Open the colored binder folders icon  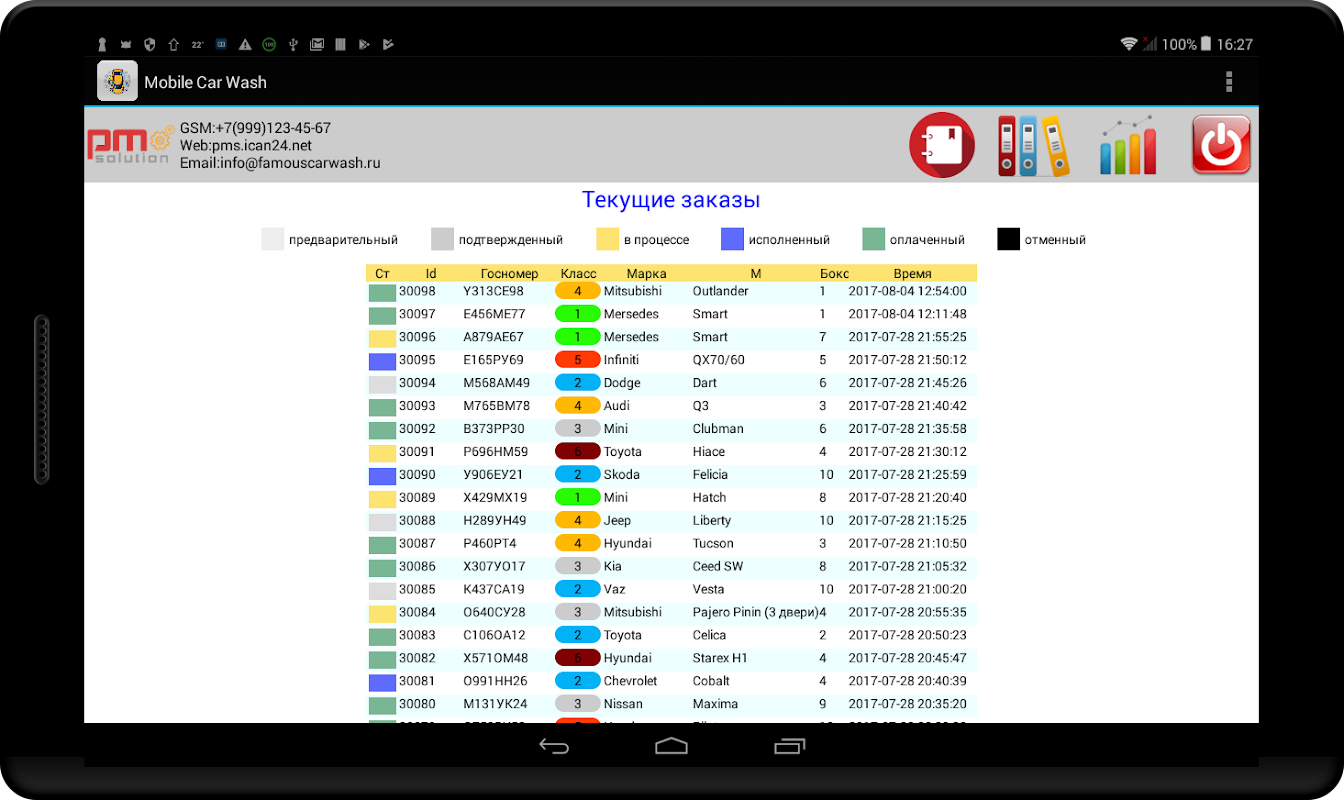point(1033,146)
